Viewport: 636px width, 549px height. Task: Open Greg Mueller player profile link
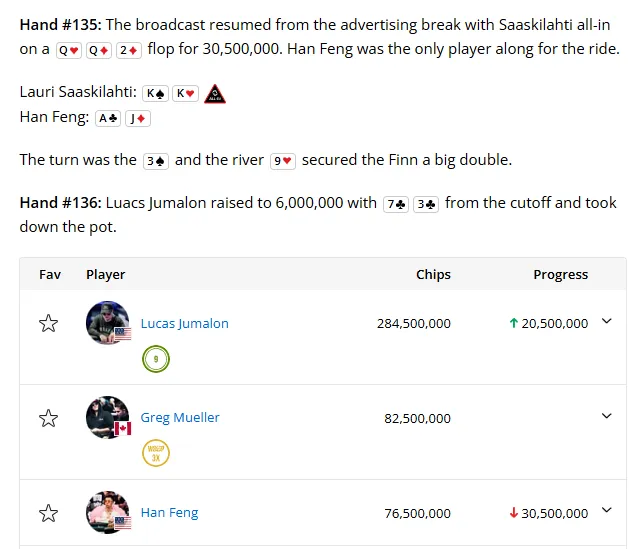pos(180,418)
